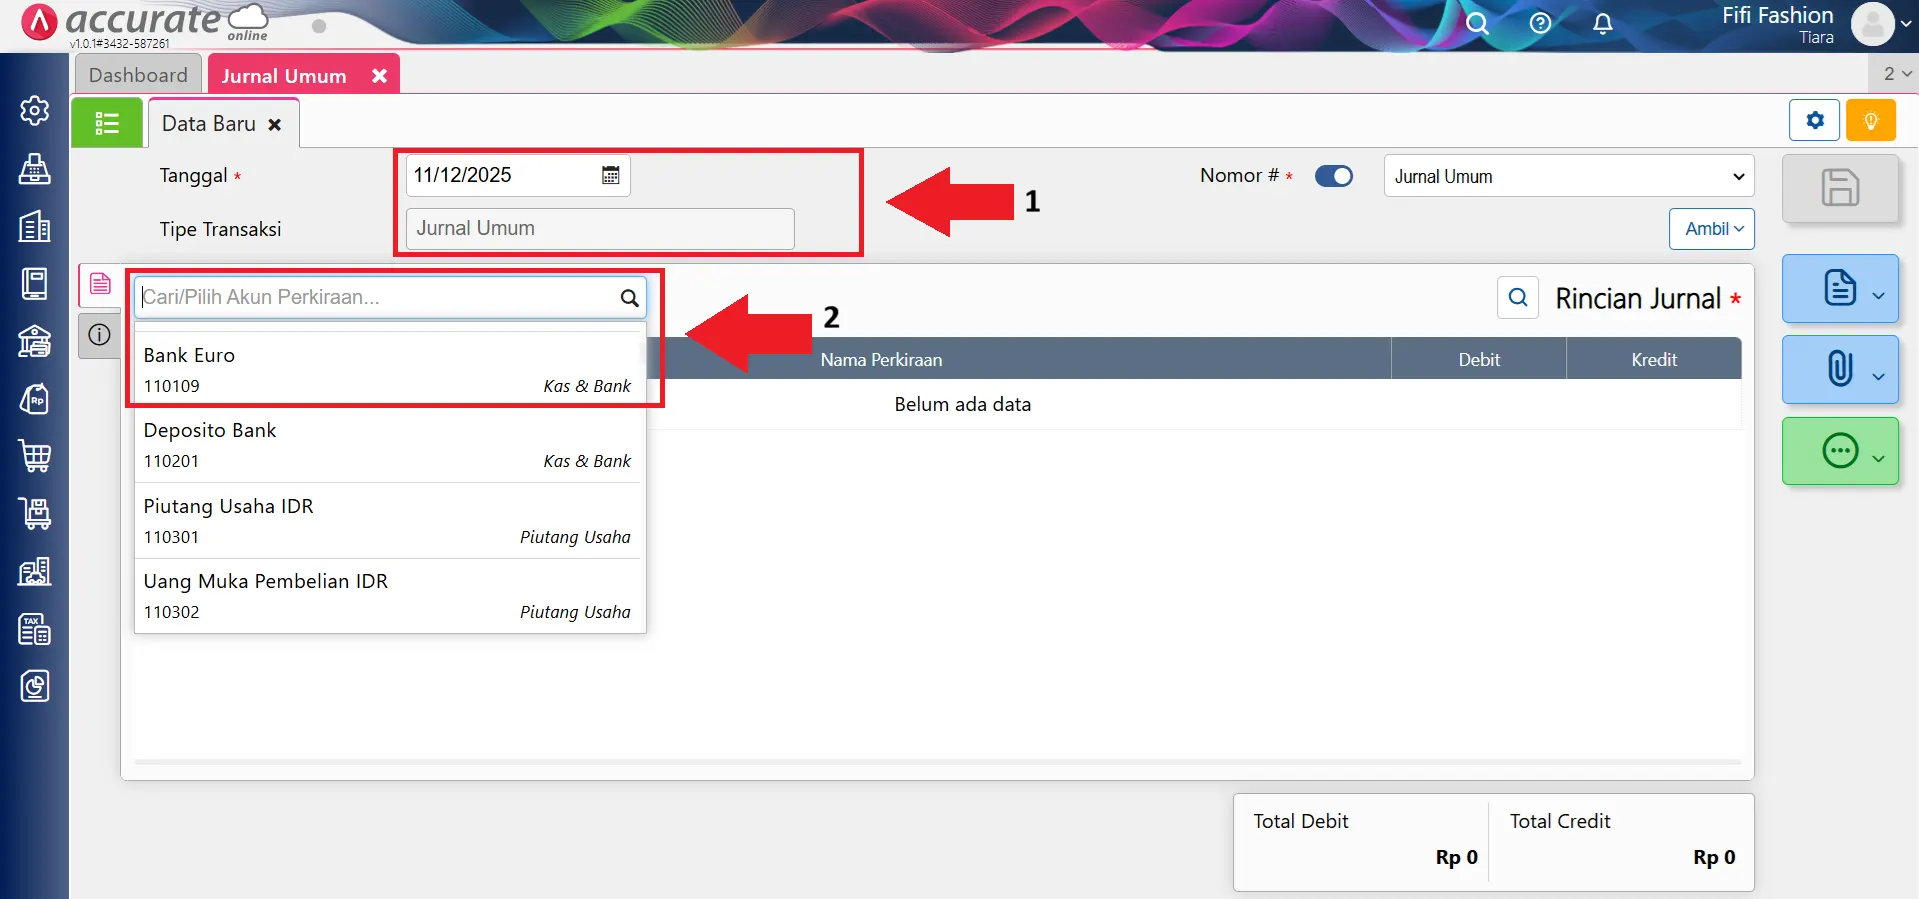The height and width of the screenshot is (899, 1919).
Task: Open the help question mark icon
Action: (1540, 24)
